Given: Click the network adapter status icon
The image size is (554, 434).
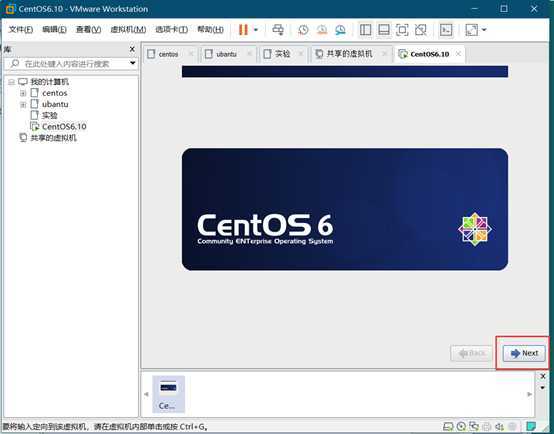Looking at the screenshot, I should (x=474, y=427).
